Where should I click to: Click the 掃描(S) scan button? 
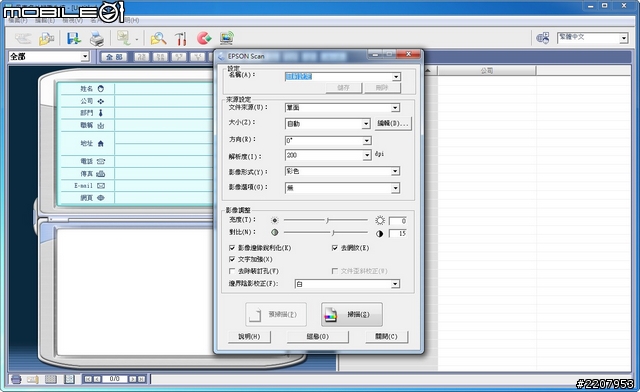(352, 314)
